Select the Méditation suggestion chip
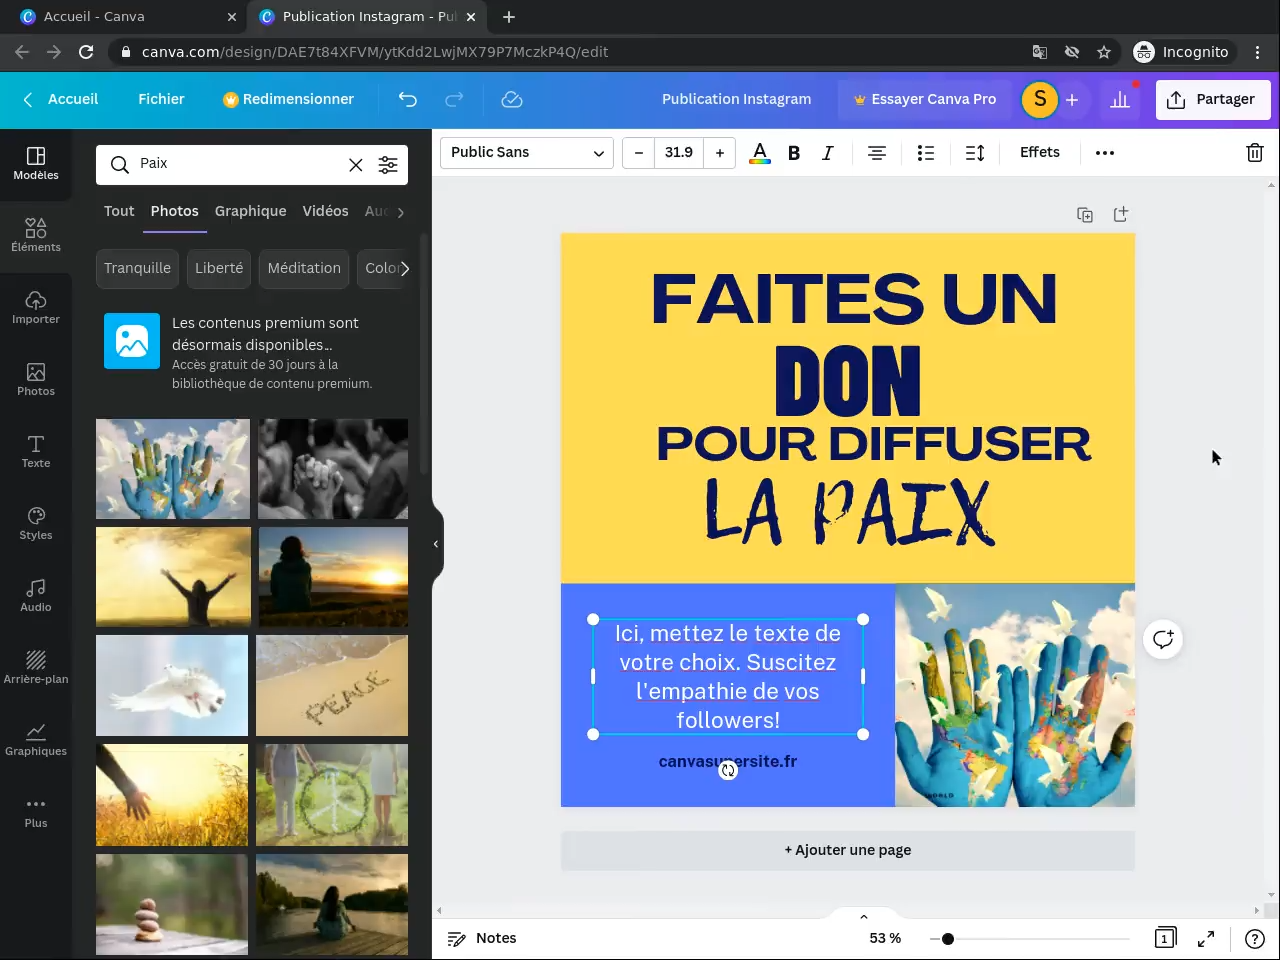The image size is (1280, 960). [x=304, y=268]
